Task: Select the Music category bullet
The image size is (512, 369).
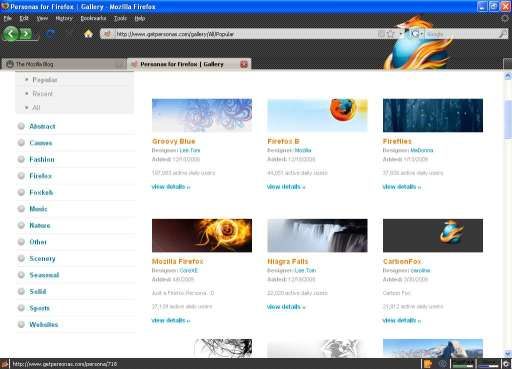Action: 21,209
